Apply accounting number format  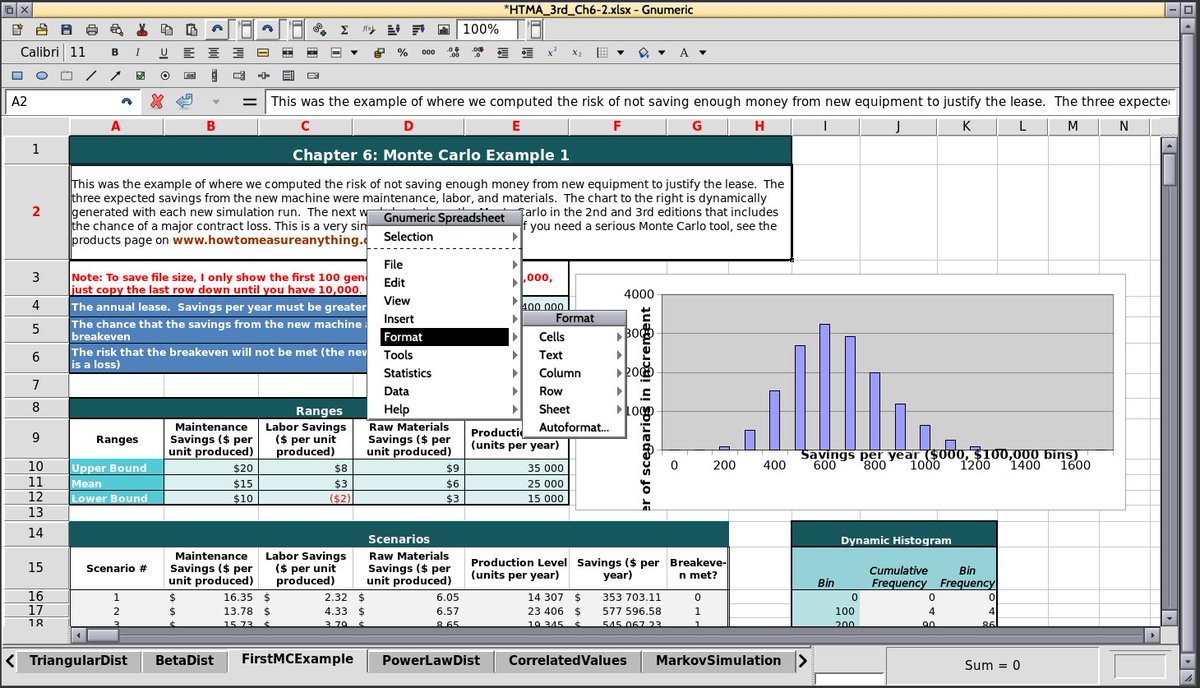coord(379,53)
